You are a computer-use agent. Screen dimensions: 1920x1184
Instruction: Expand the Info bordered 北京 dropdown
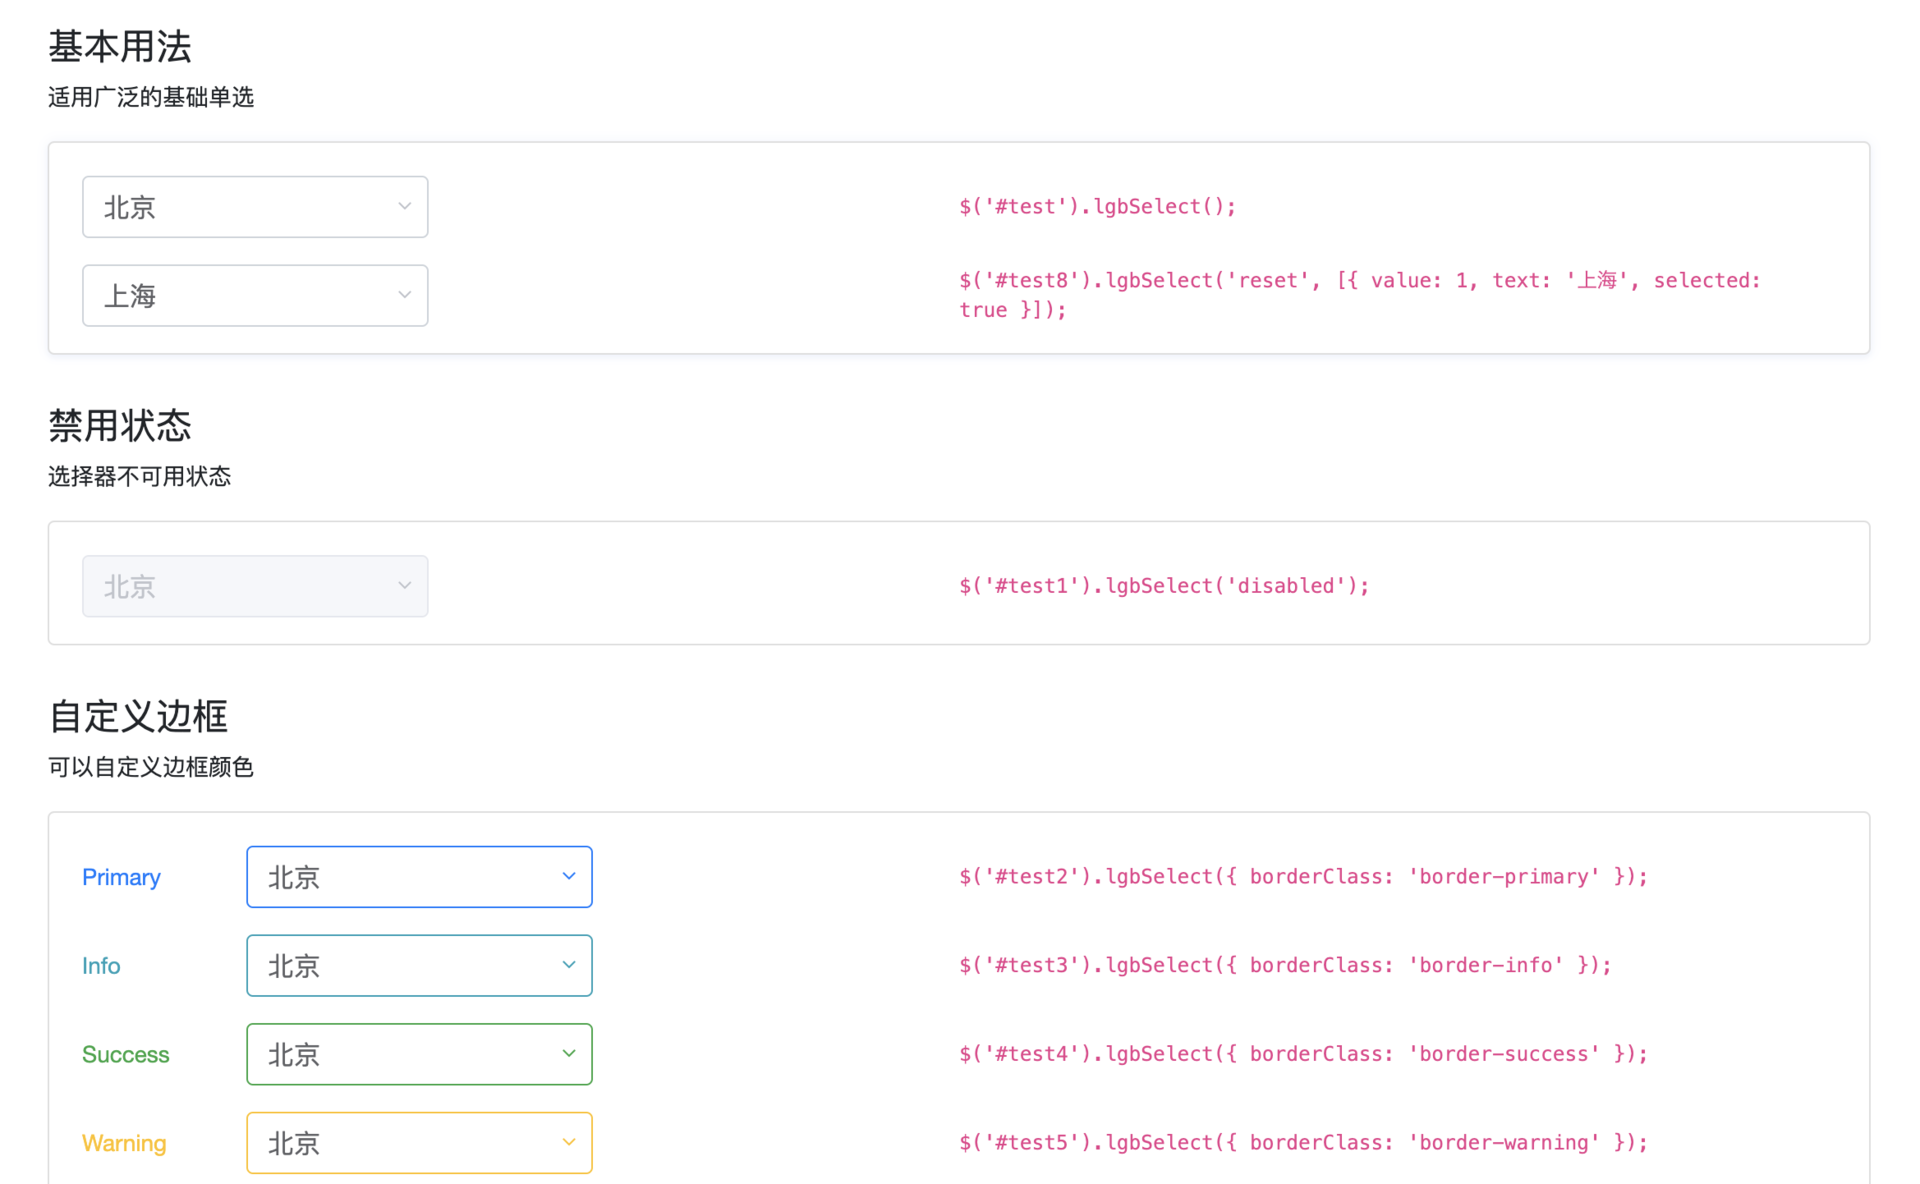tap(418, 965)
